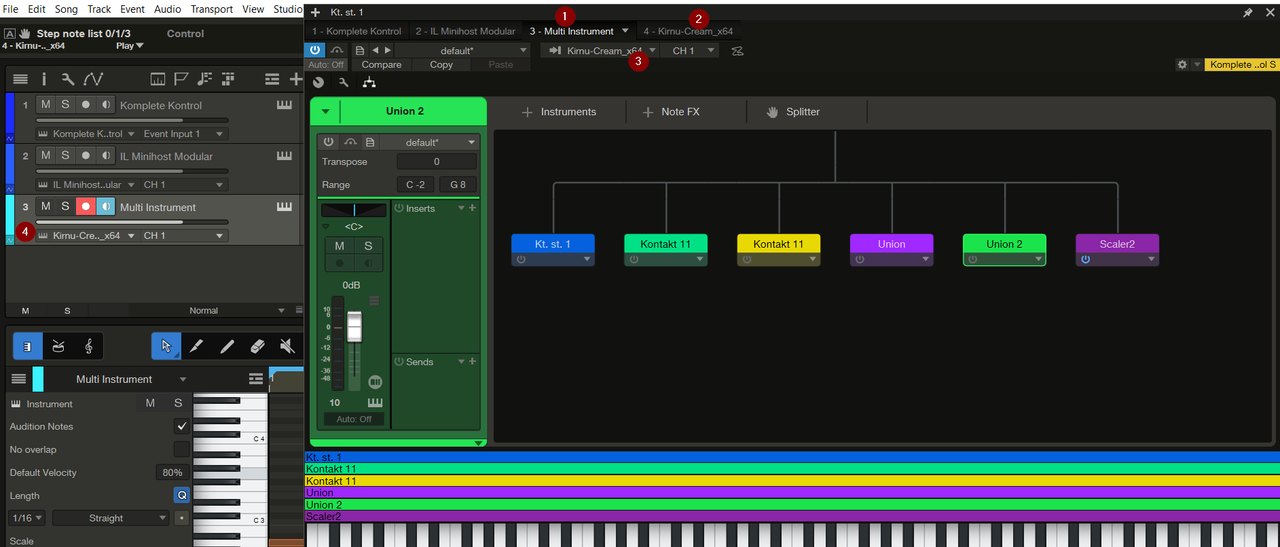This screenshot has height=547, width=1280.
Task: Open Event Input 1 dropdown on Komplete Kontrol
Action: click(x=184, y=133)
